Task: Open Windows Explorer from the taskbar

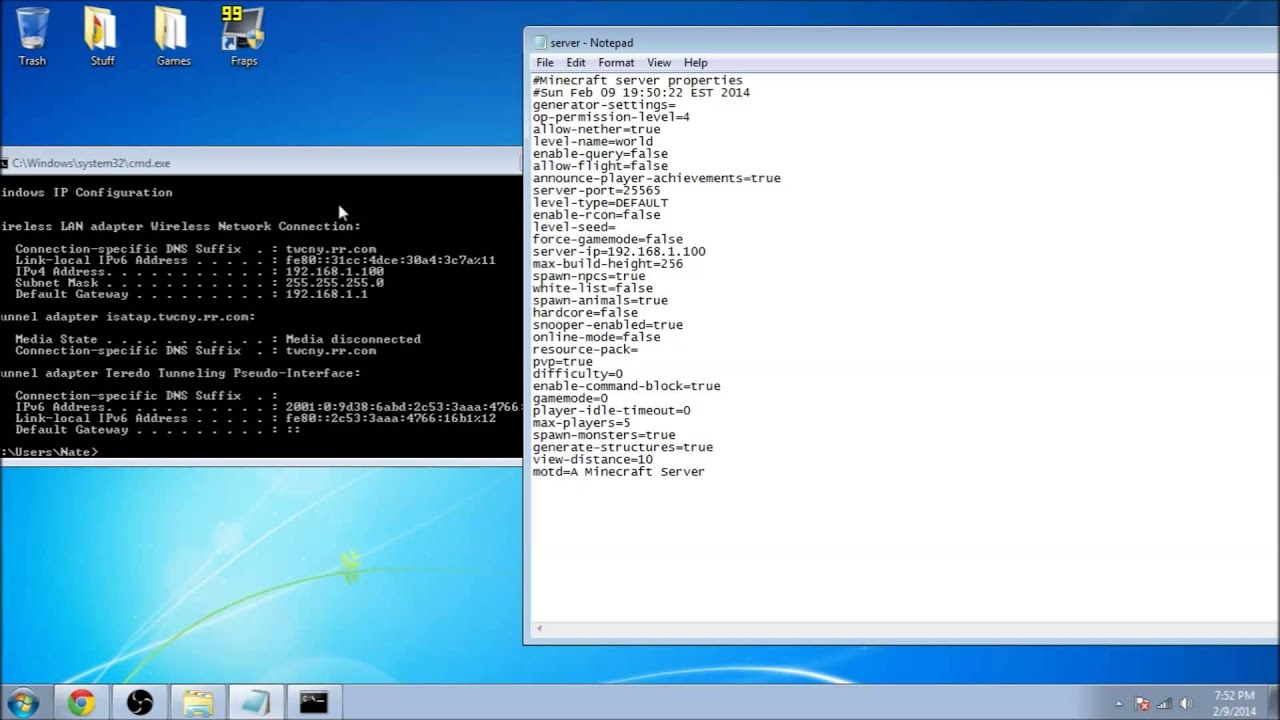Action: pyautogui.click(x=197, y=702)
